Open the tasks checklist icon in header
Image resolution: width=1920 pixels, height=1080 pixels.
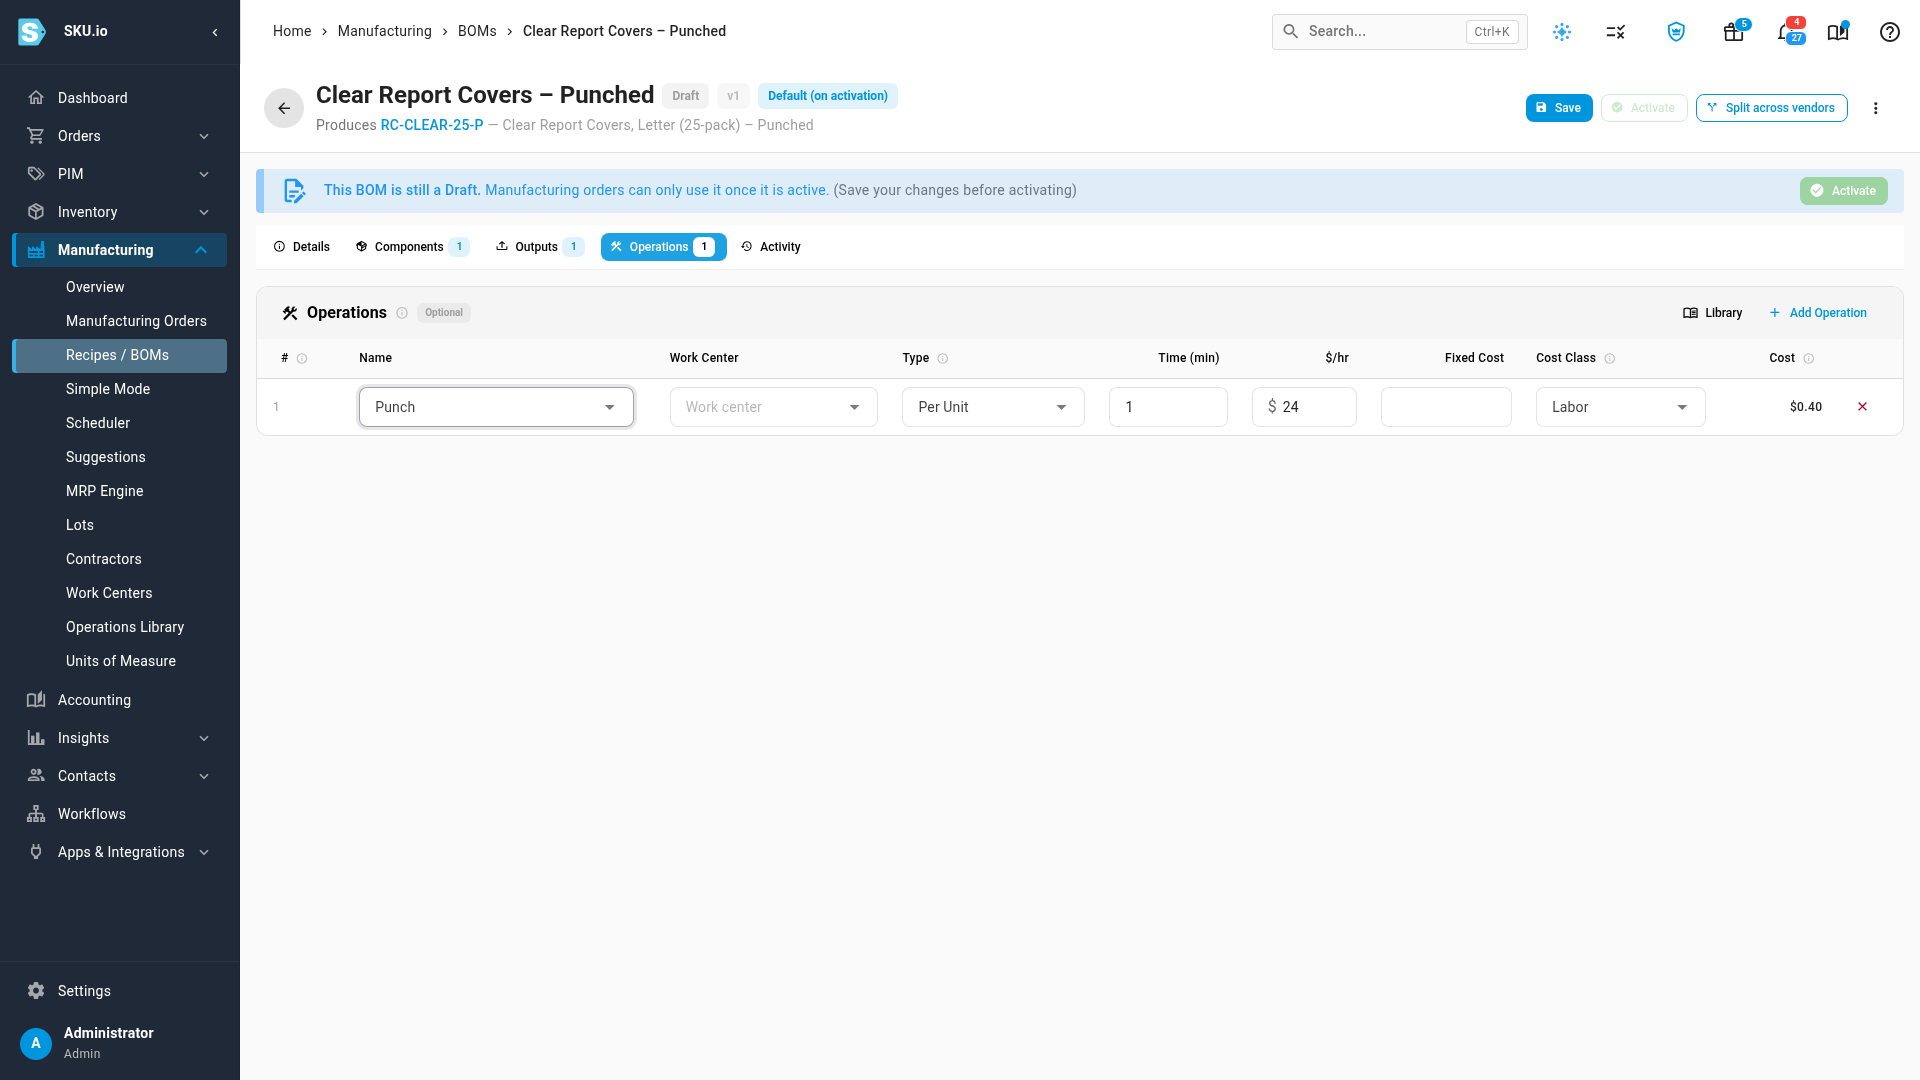1616,32
